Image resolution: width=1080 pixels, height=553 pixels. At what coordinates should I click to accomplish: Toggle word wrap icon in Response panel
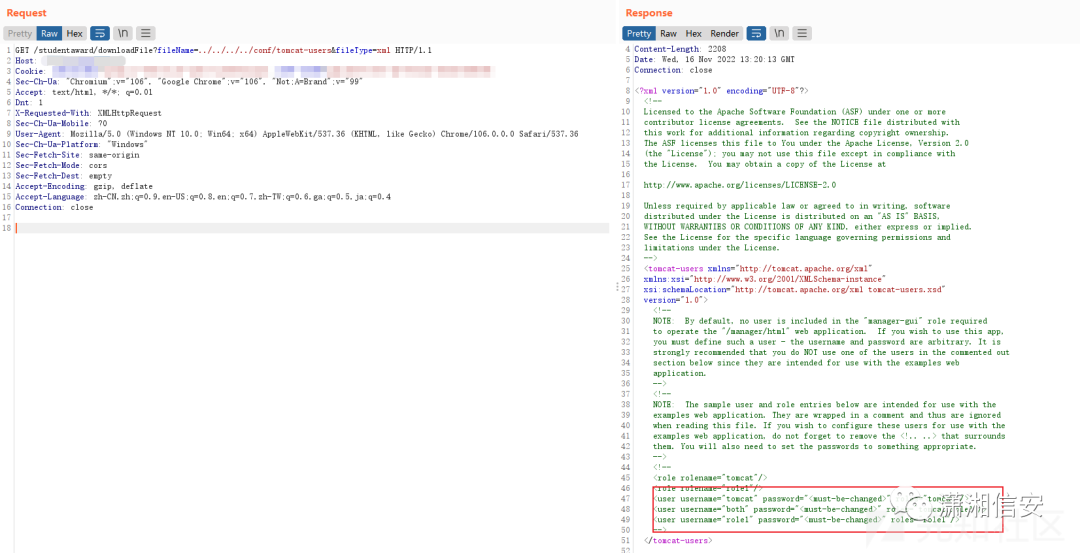[756, 33]
